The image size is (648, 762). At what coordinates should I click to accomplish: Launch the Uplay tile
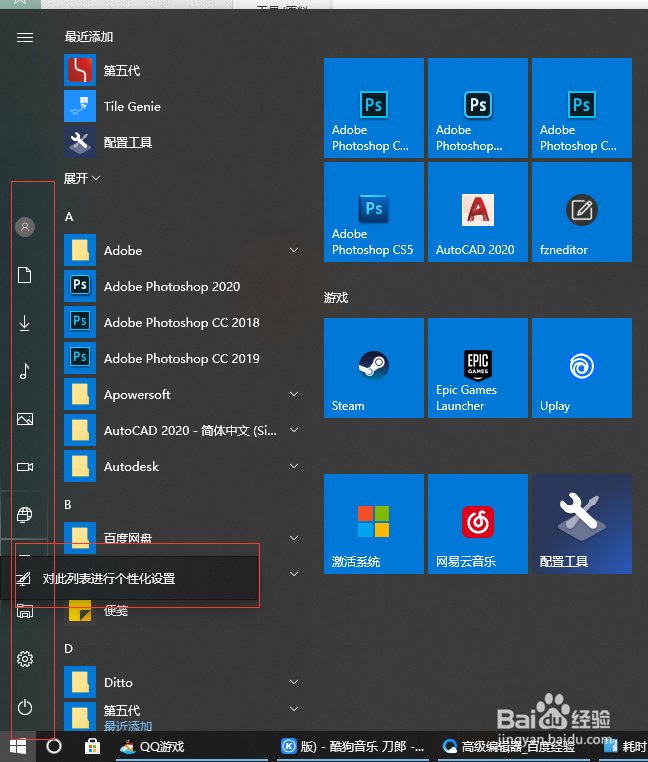click(x=582, y=368)
